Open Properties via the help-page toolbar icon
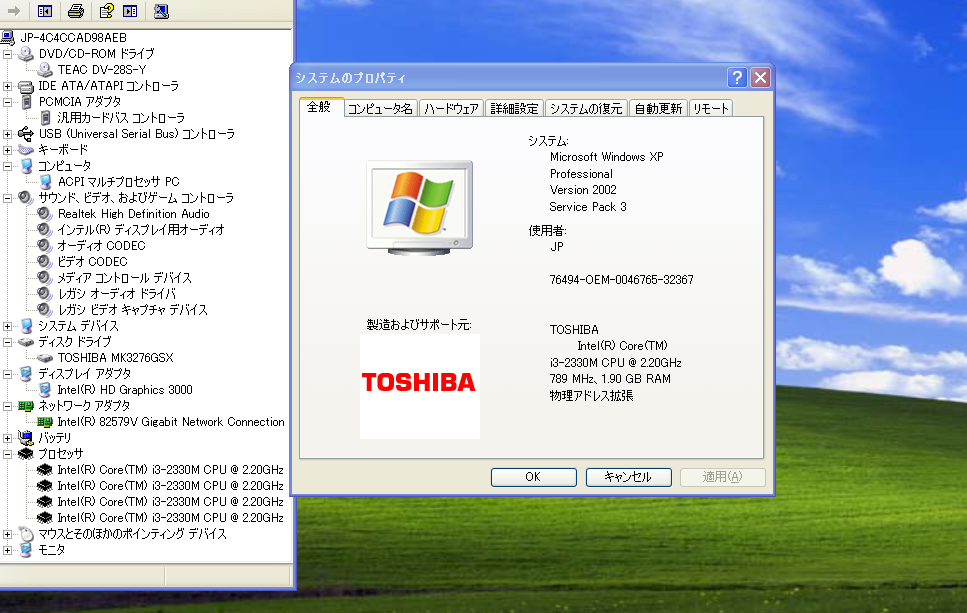 (x=104, y=11)
